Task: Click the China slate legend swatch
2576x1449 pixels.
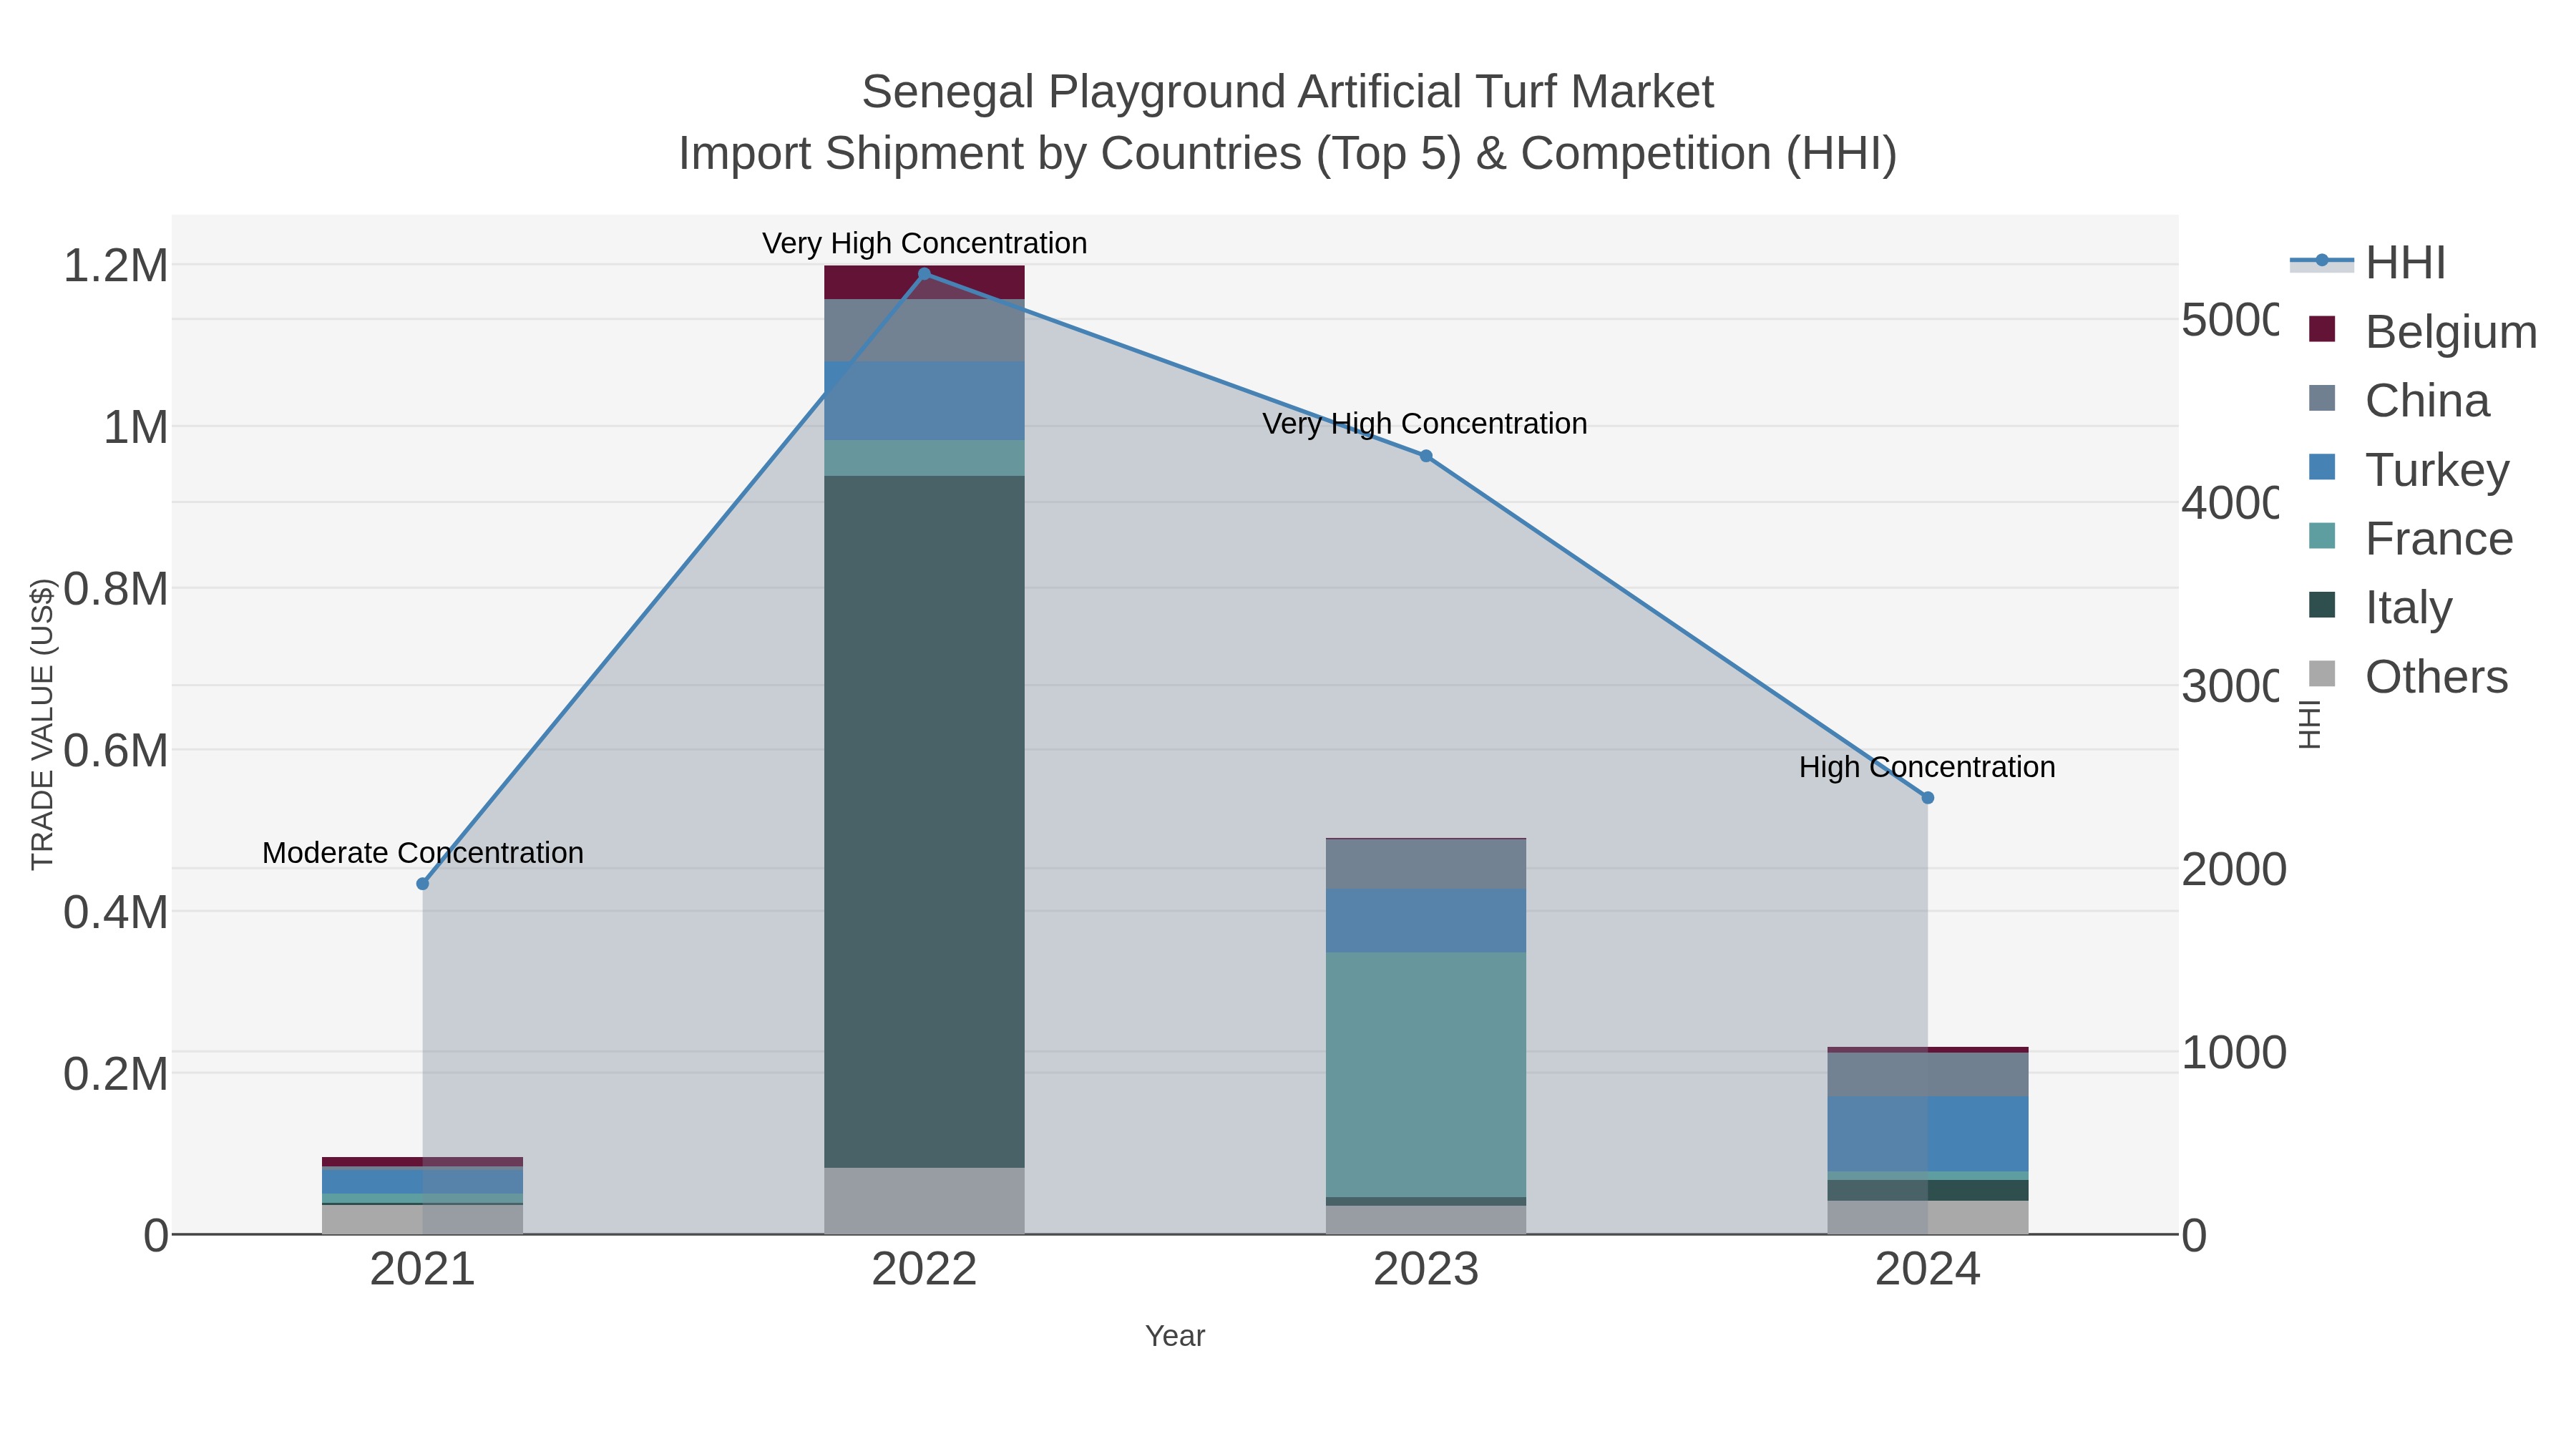Action: click(2322, 398)
